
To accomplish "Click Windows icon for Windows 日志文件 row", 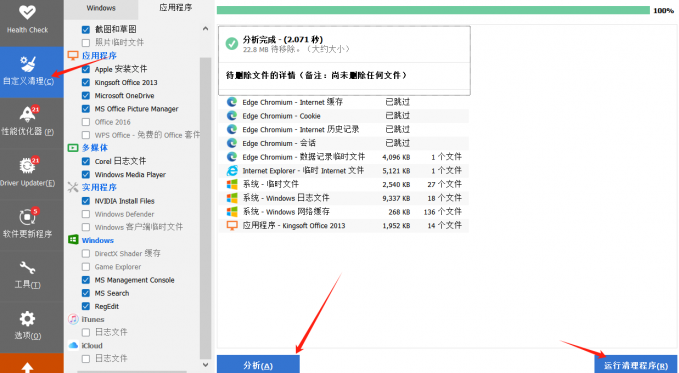I will [232, 198].
